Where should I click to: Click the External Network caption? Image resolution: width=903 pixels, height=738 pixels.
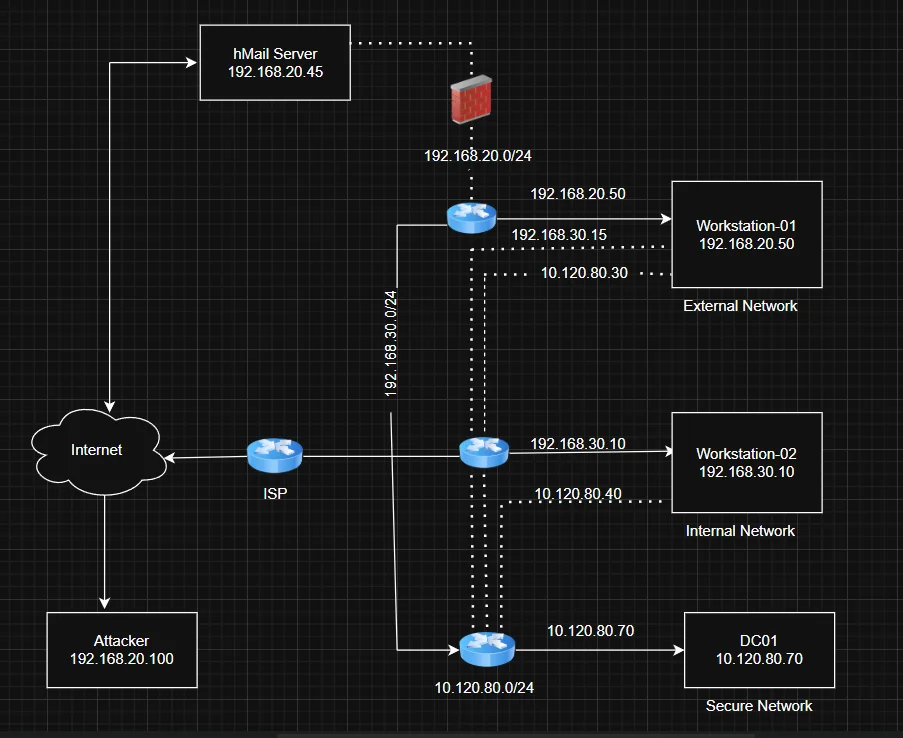click(740, 305)
